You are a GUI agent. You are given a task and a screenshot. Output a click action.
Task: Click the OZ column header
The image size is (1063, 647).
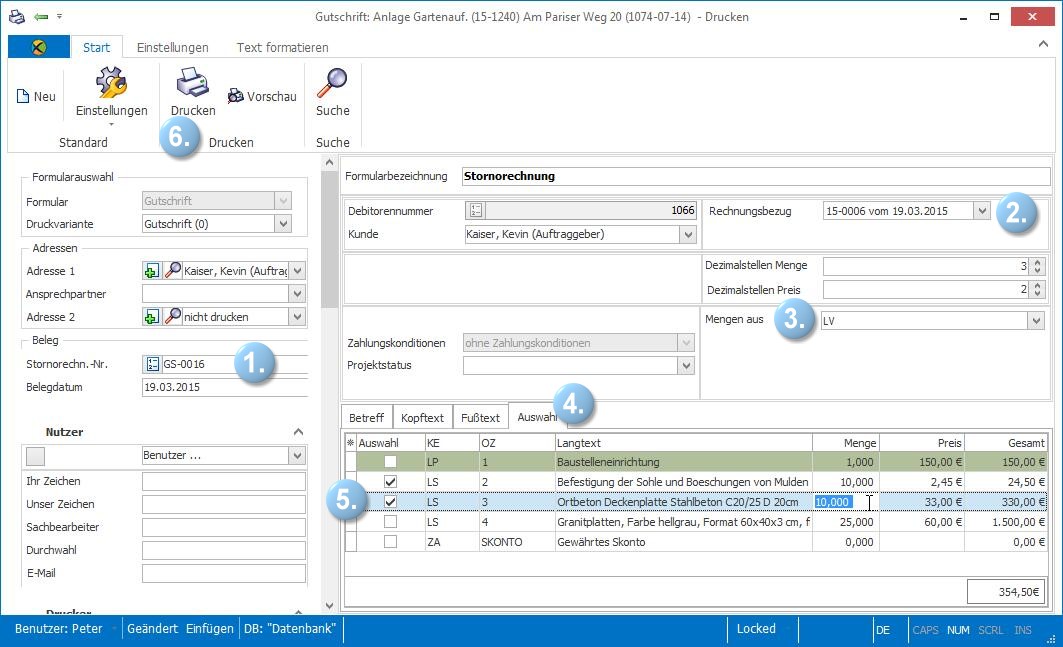pos(517,443)
